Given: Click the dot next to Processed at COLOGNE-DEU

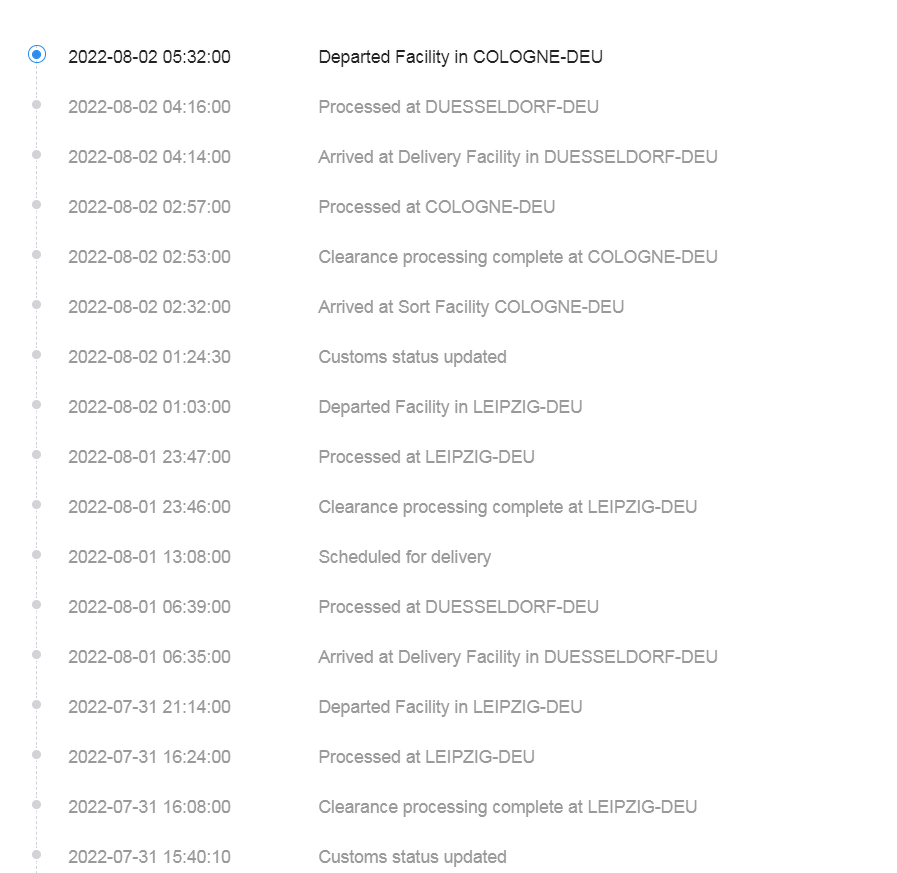Looking at the screenshot, I should point(37,204).
